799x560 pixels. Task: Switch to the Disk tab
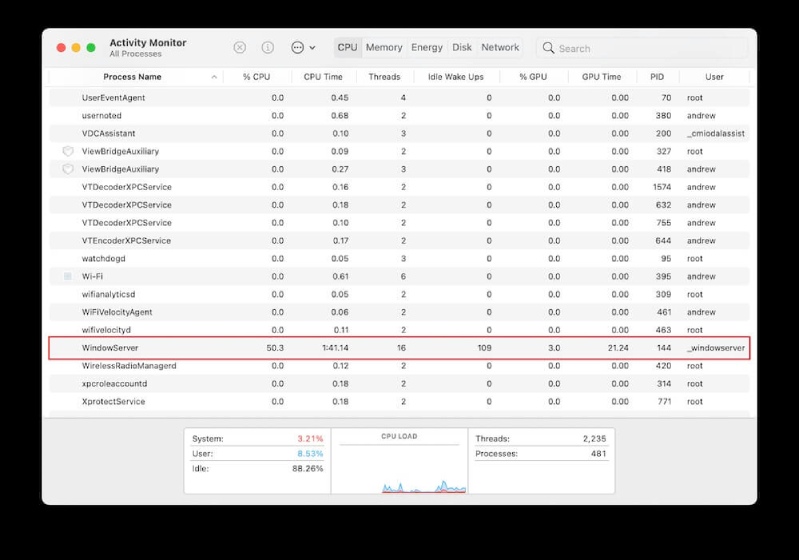pos(462,47)
